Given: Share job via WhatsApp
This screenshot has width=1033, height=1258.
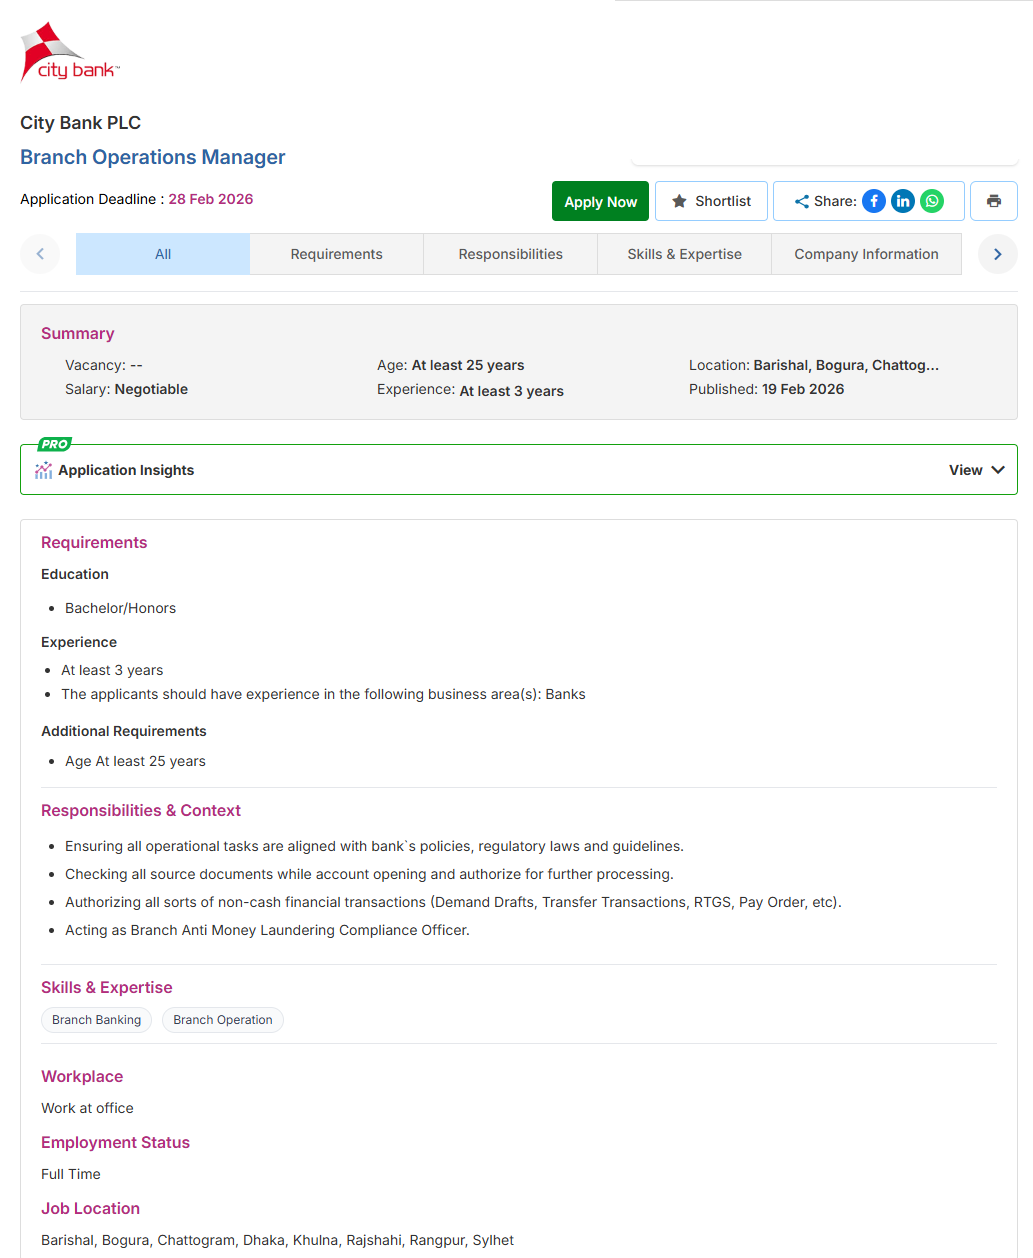Looking at the screenshot, I should 932,201.
